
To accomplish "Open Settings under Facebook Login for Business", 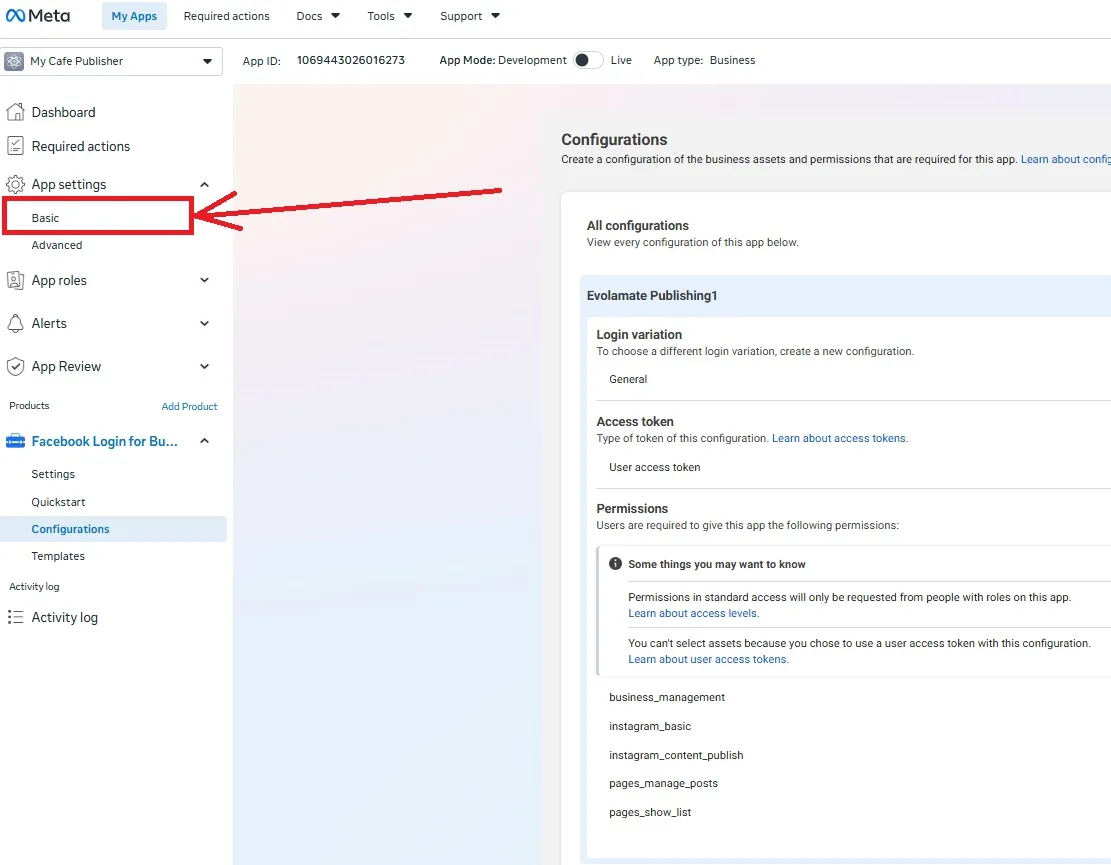I will pos(53,474).
